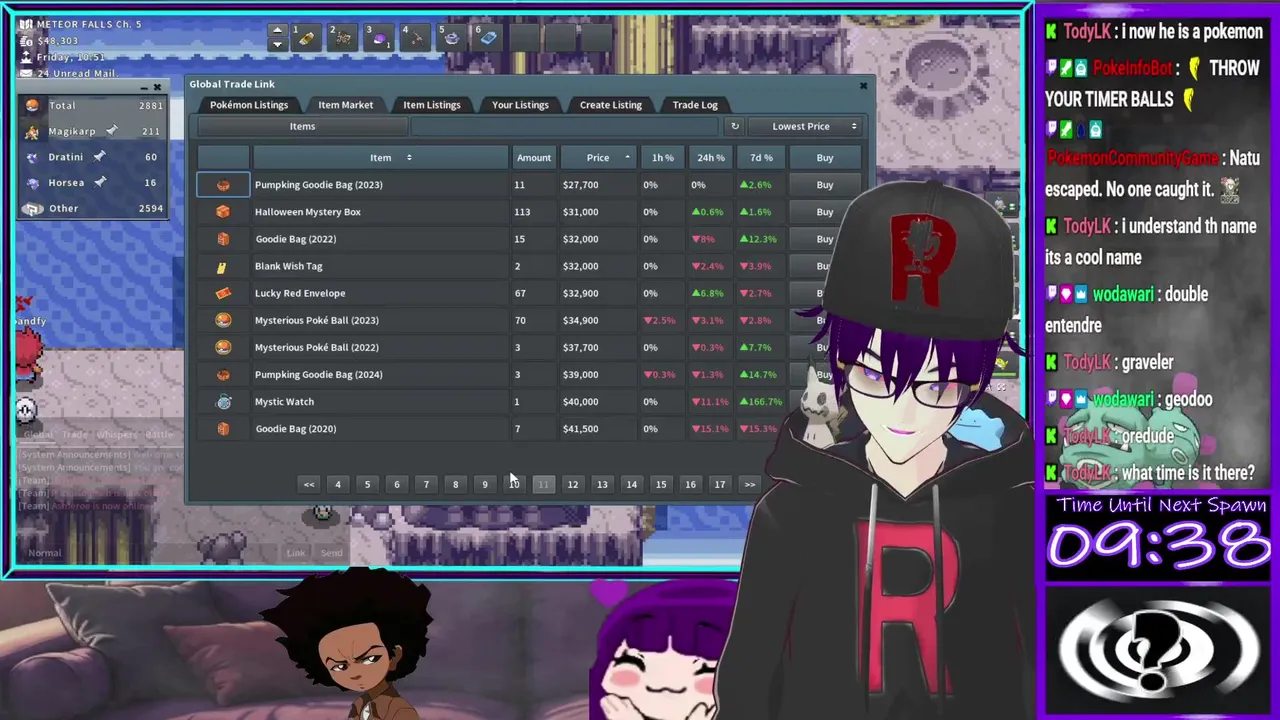Use hotbar slot 2 item
1280x720 pixels.
[342, 38]
